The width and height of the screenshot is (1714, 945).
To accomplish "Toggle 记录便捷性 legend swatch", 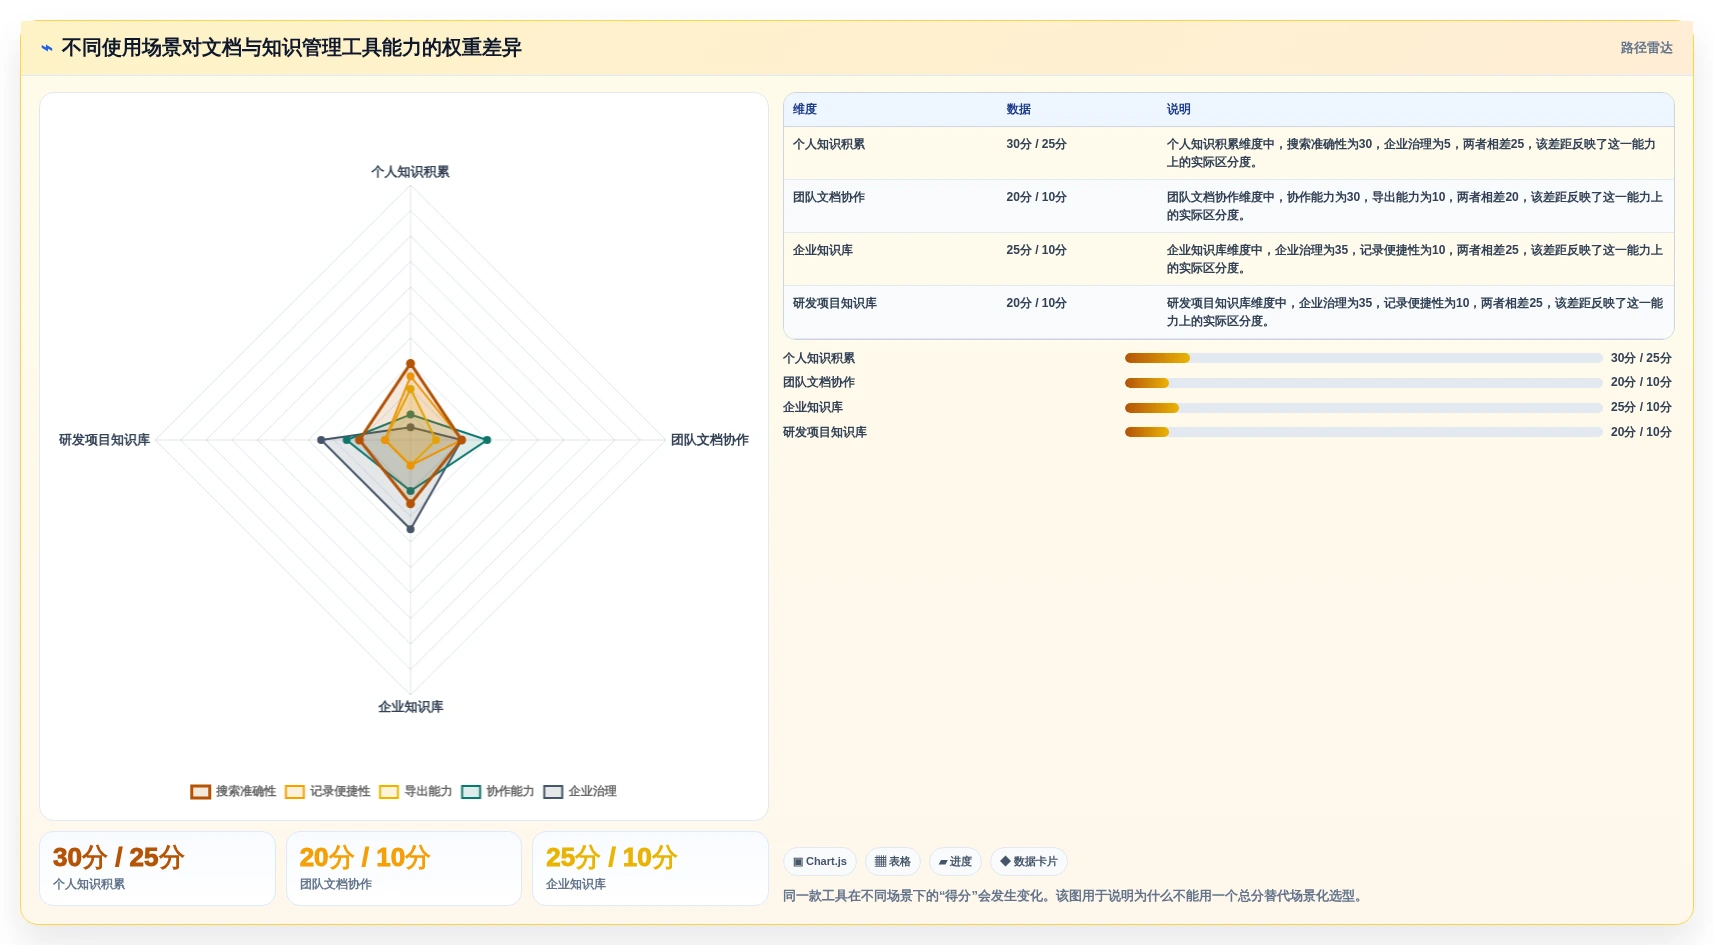I will click(294, 791).
